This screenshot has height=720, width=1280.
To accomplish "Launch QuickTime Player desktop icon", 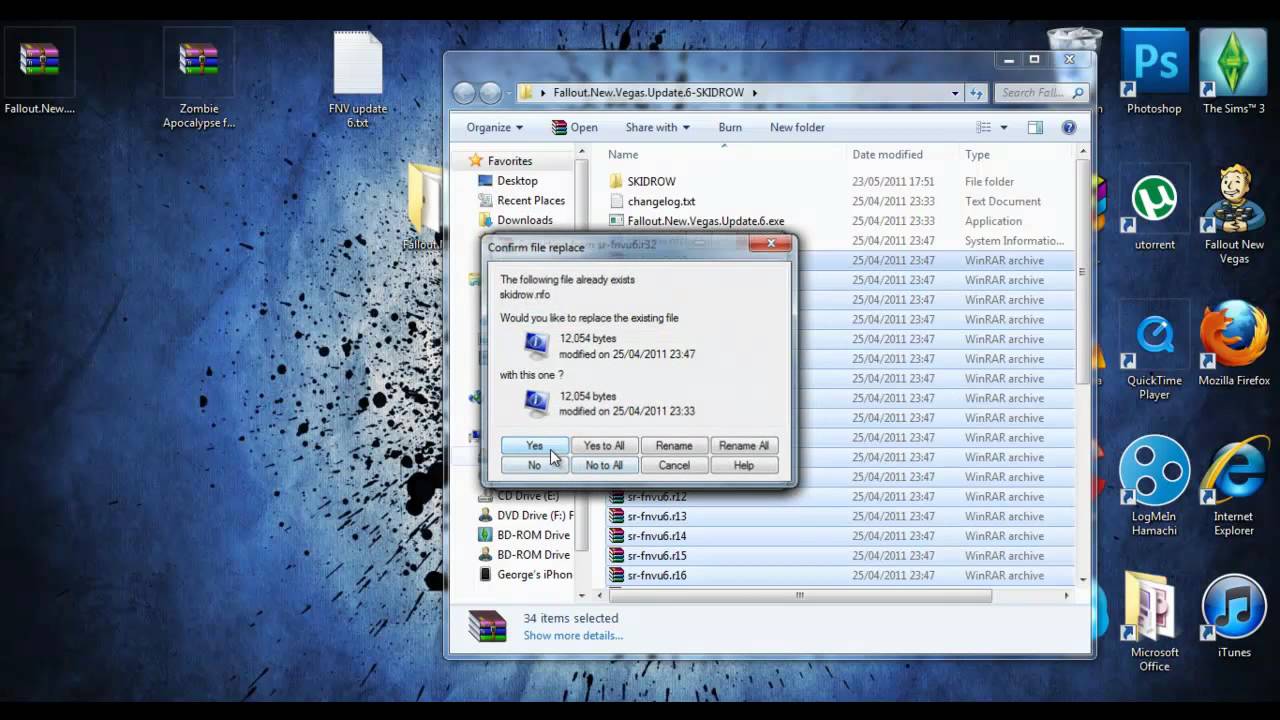I will click(1154, 350).
